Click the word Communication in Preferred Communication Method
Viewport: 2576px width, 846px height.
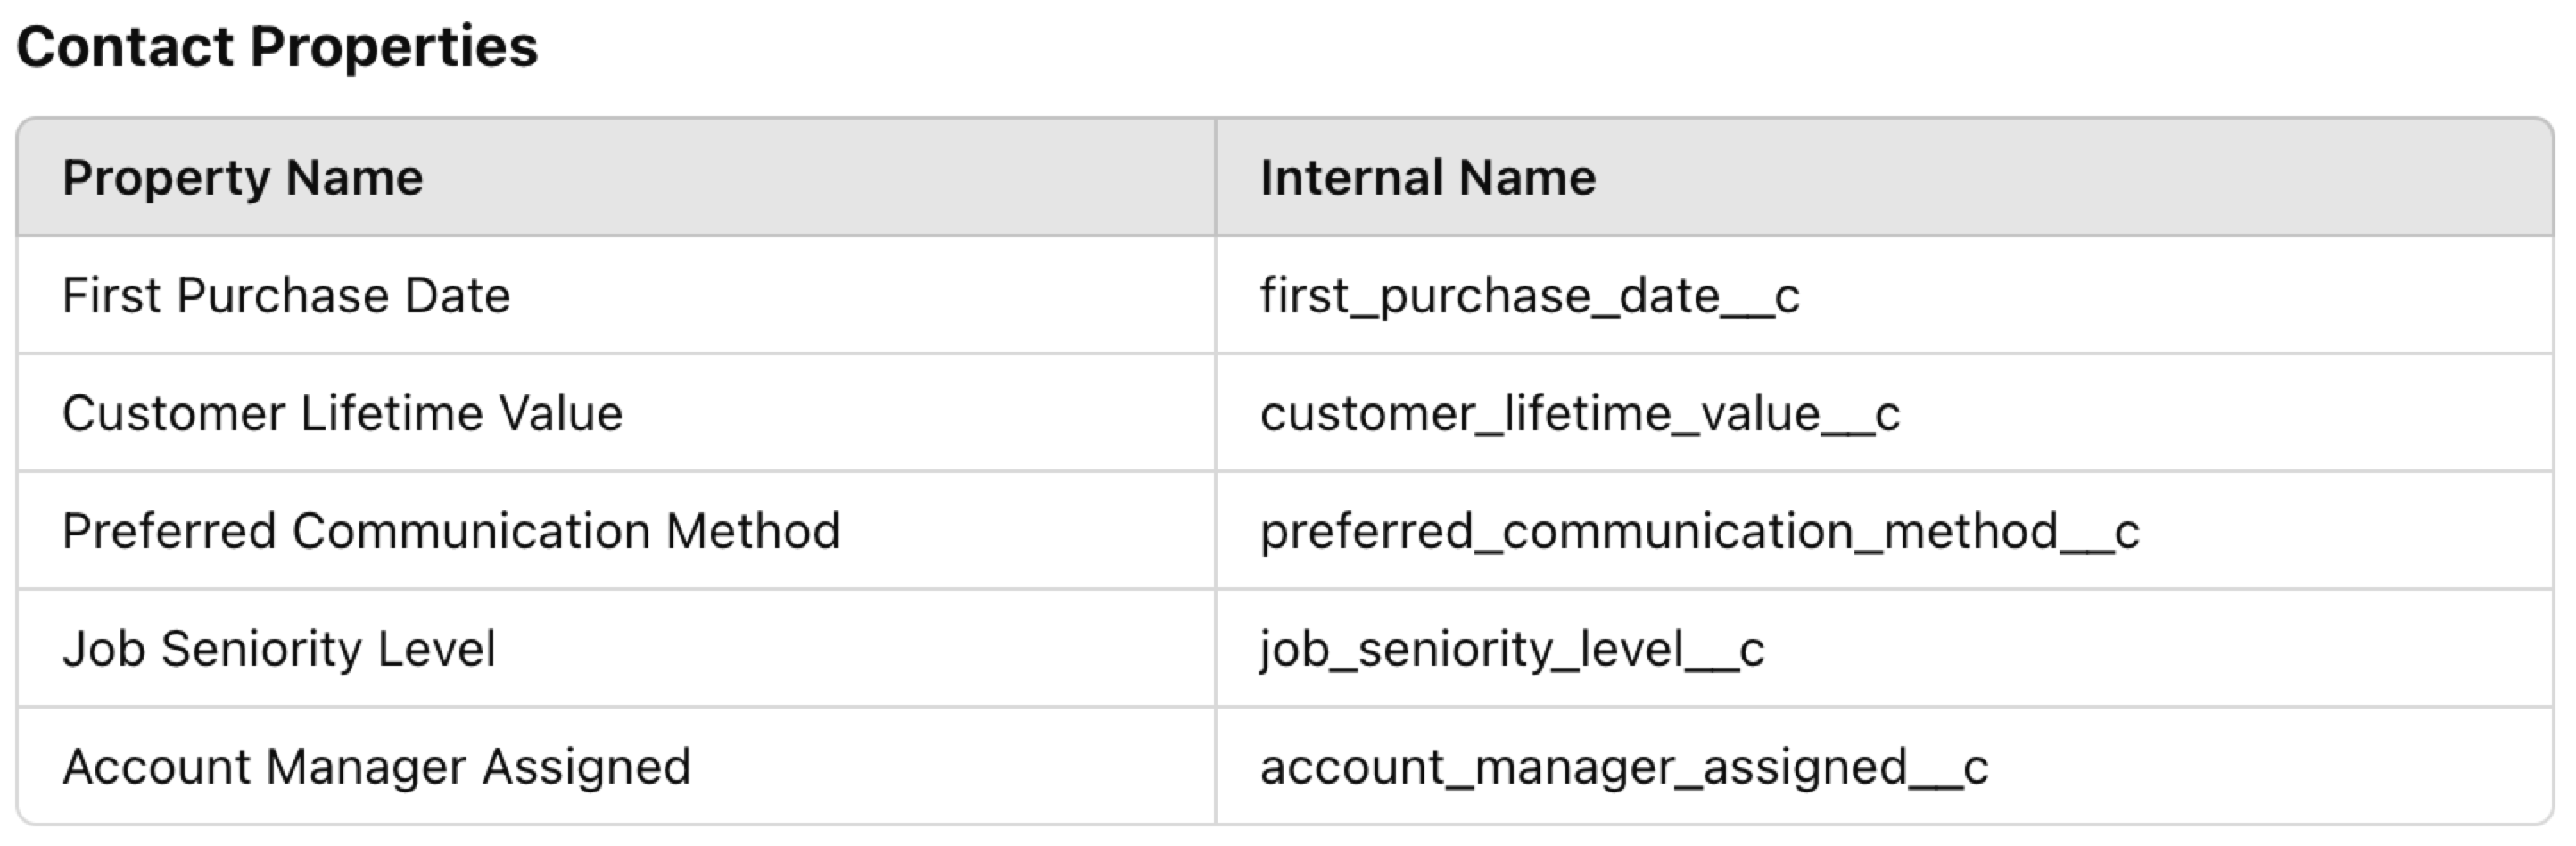click(471, 531)
